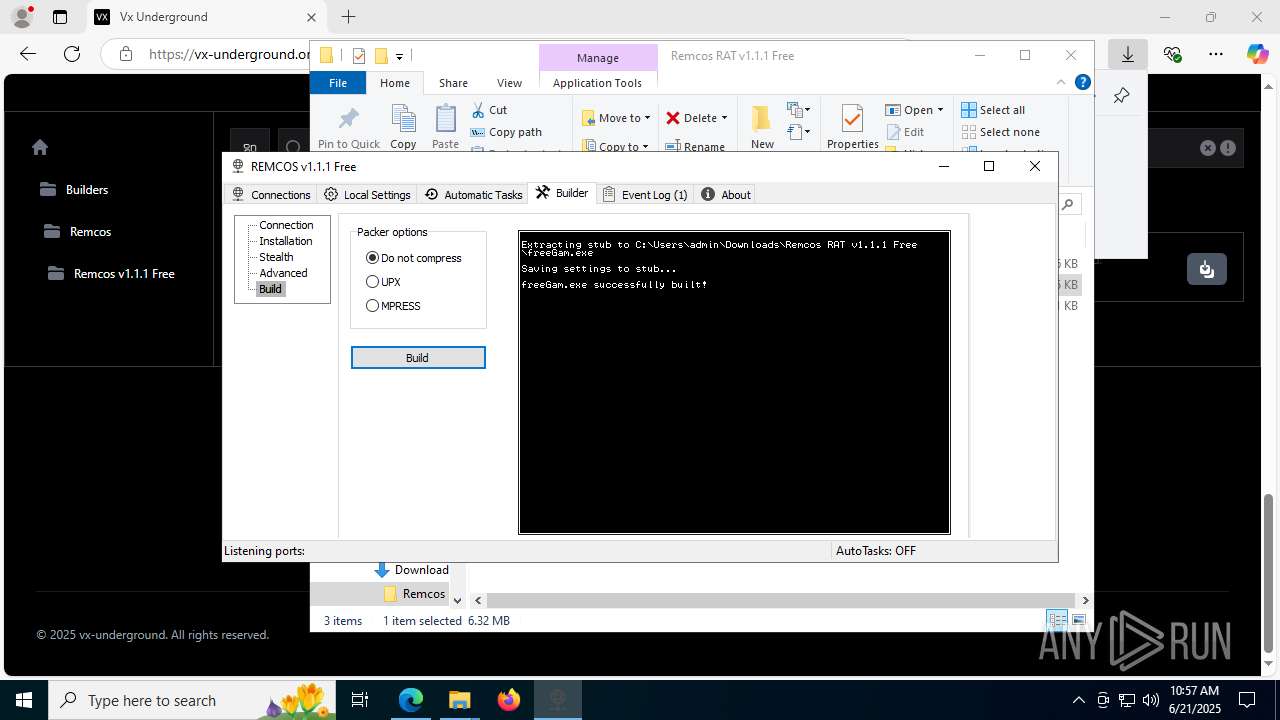Click the Explorer help question mark icon
Viewport: 1280px width, 720px height.
coord(1082,83)
